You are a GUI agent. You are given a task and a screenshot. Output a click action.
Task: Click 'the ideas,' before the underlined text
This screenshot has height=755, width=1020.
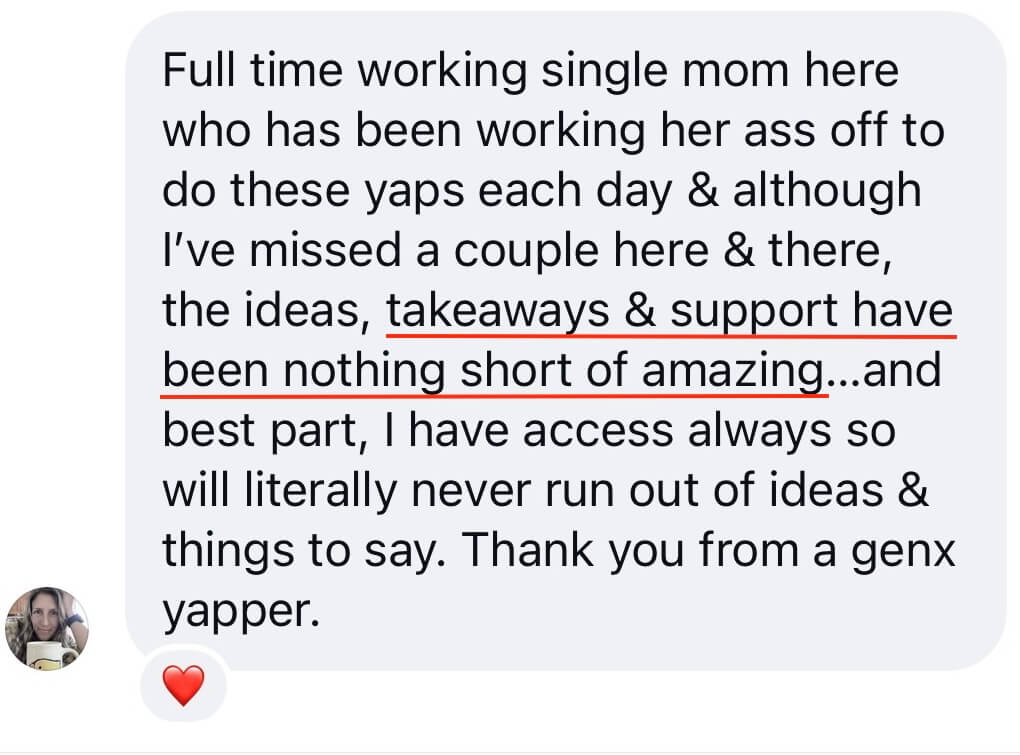[x=266, y=310]
